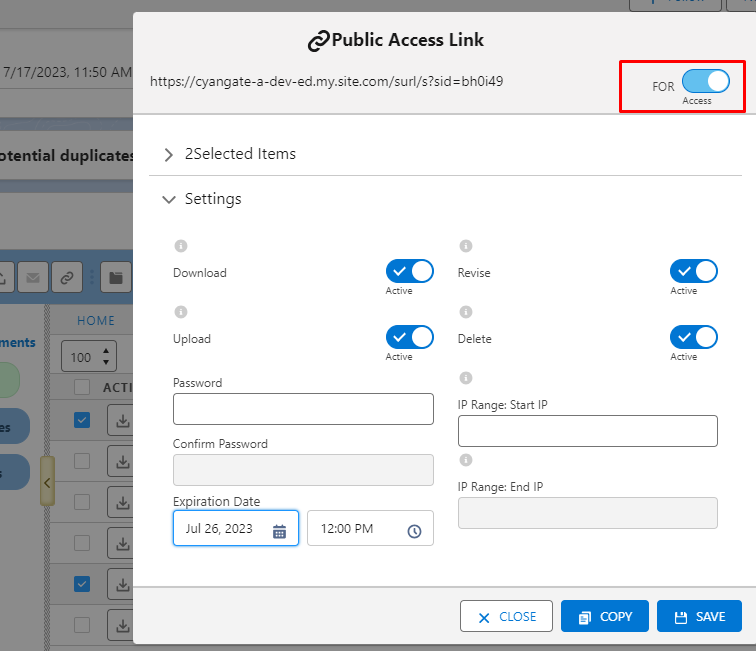Click the SAVE button
The height and width of the screenshot is (651, 756).
700,616
